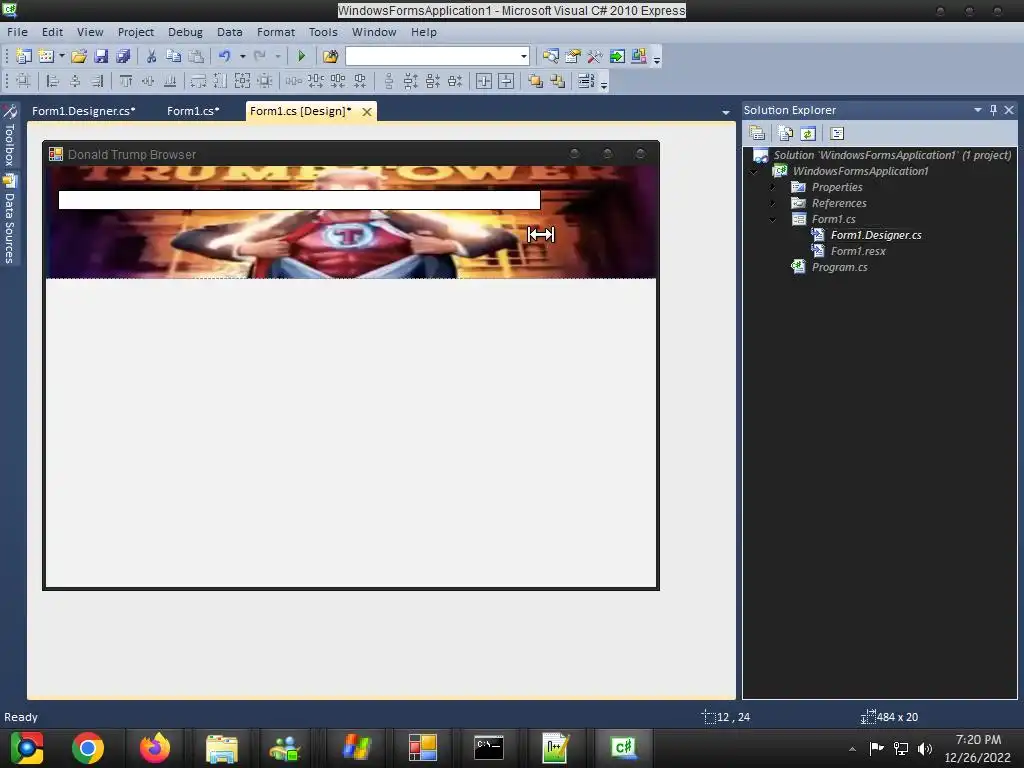Switch to the Form1.Designer.cs tab
The height and width of the screenshot is (768, 1024).
(84, 111)
